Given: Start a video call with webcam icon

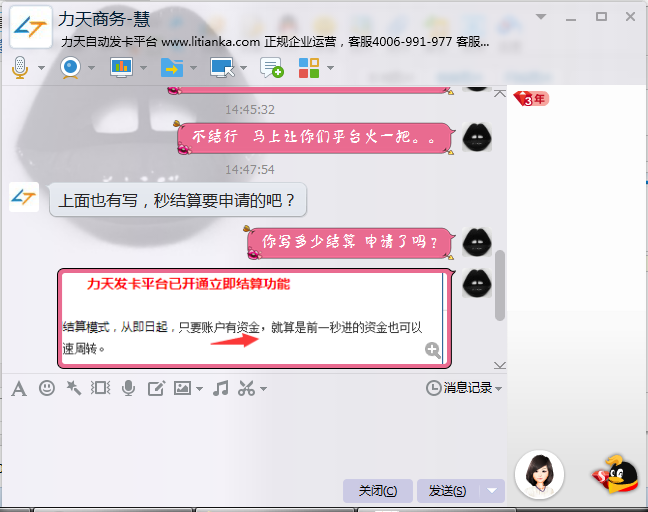Looking at the screenshot, I should click(71, 67).
